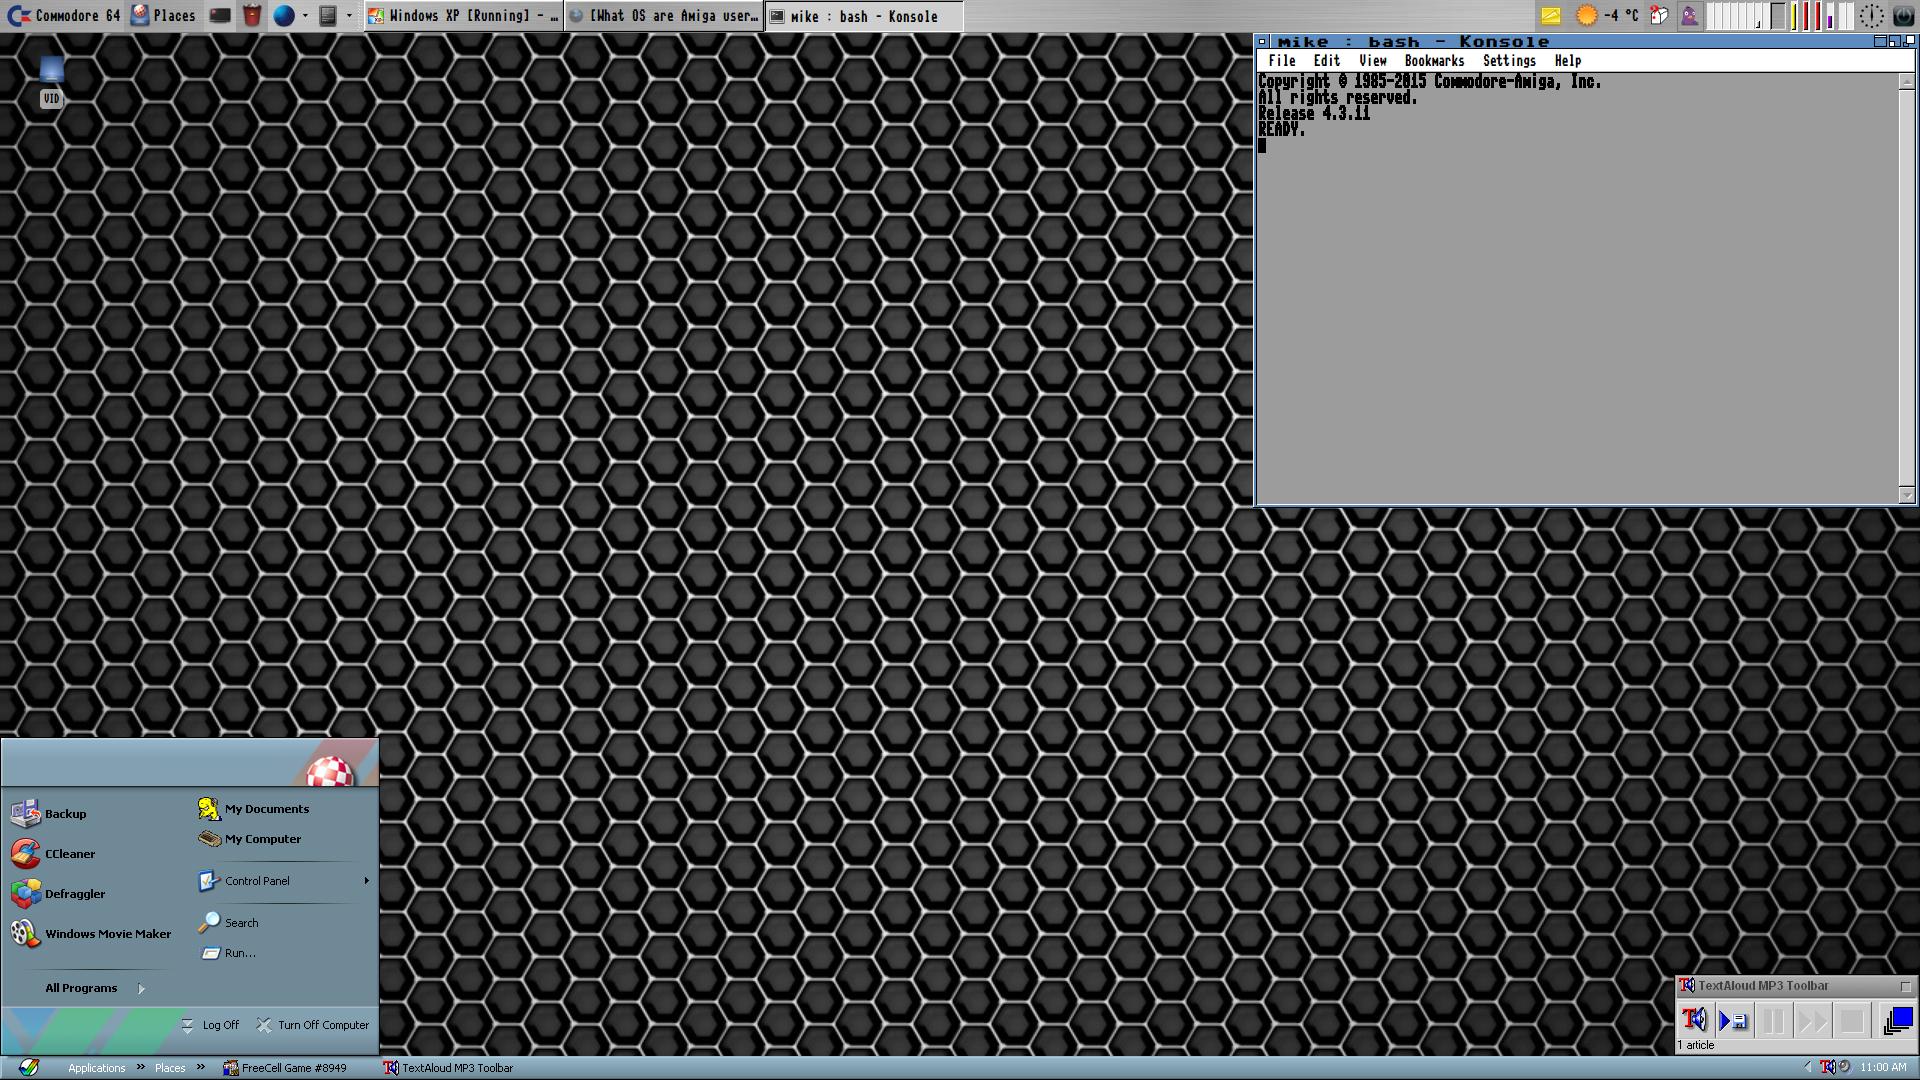
Task: Open Bookmarks menu in Konsole
Action: click(x=1434, y=61)
